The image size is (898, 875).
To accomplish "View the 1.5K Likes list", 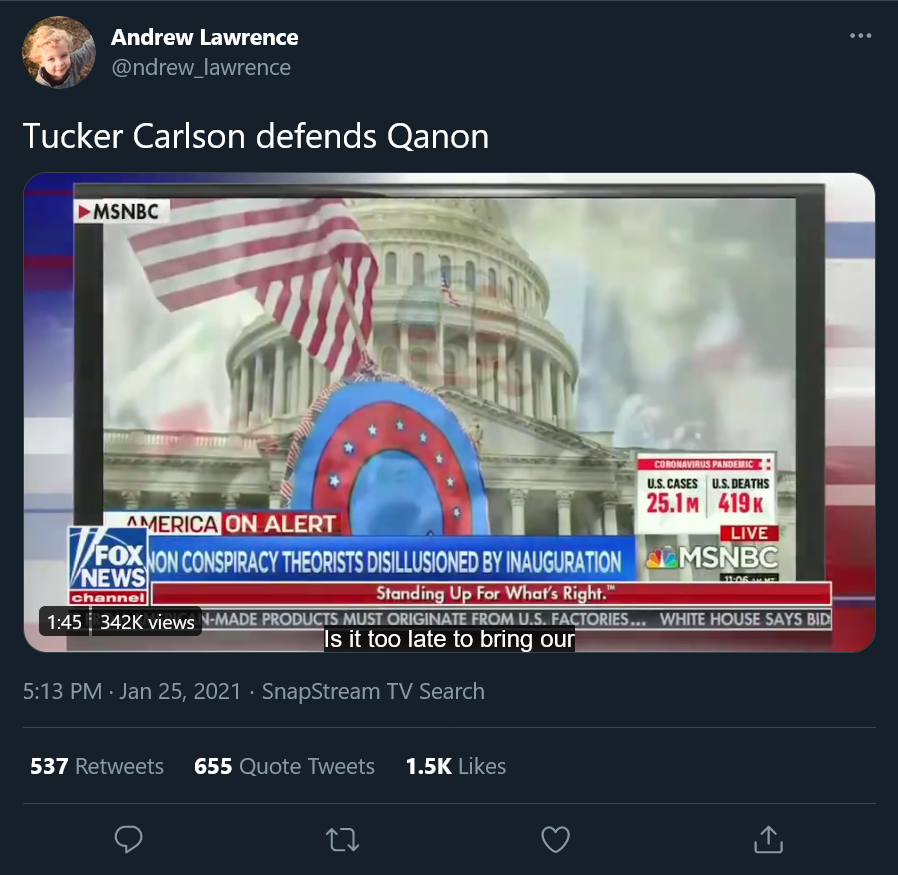I will pyautogui.click(x=456, y=766).
